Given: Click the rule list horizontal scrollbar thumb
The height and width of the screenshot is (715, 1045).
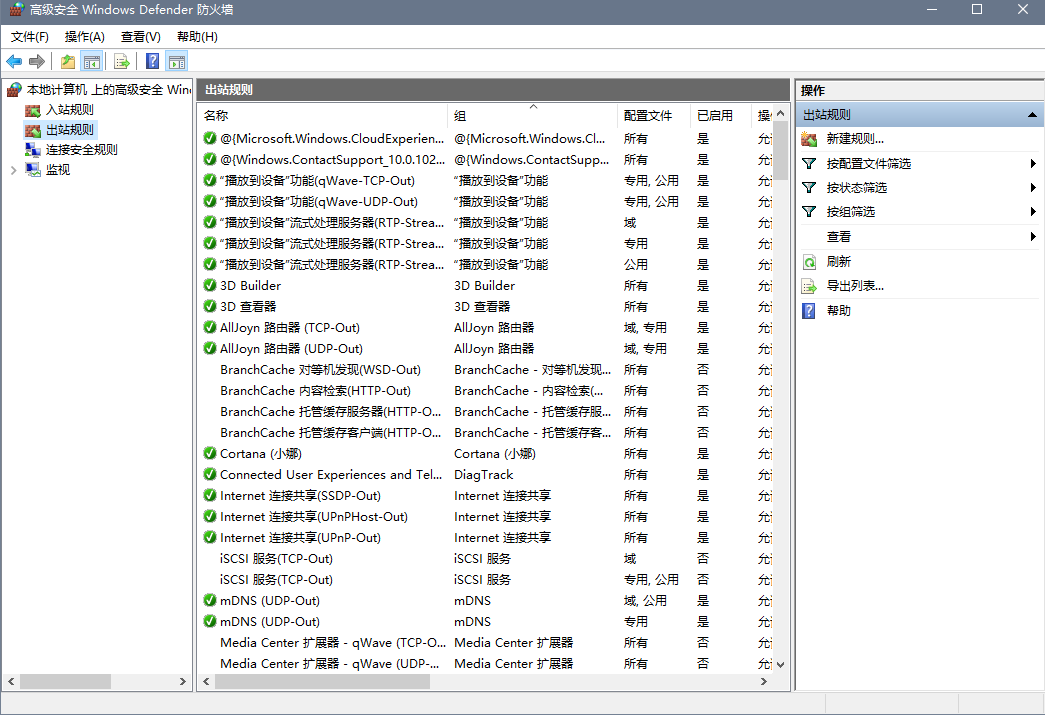Looking at the screenshot, I should click(323, 682).
